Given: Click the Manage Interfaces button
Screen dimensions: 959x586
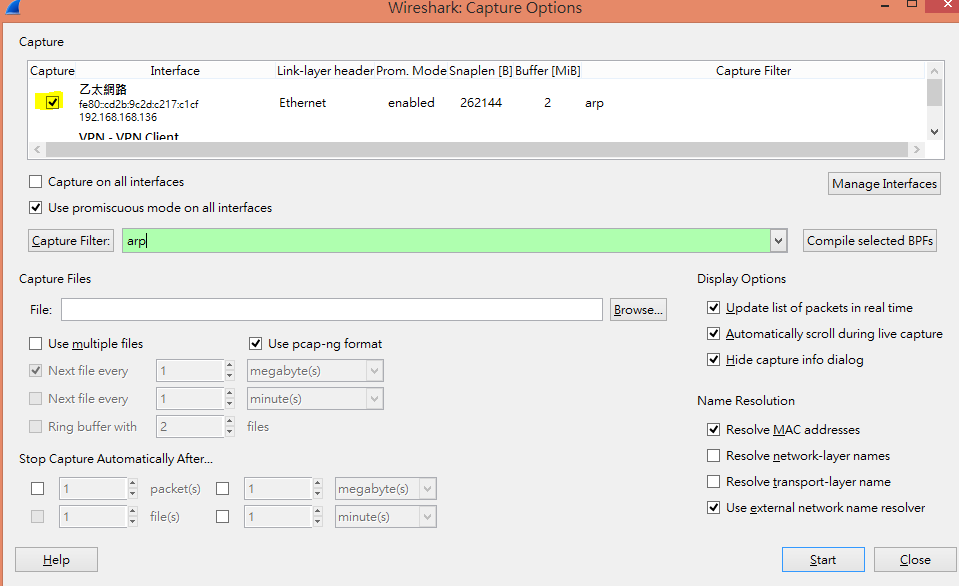Looking at the screenshot, I should (x=883, y=183).
